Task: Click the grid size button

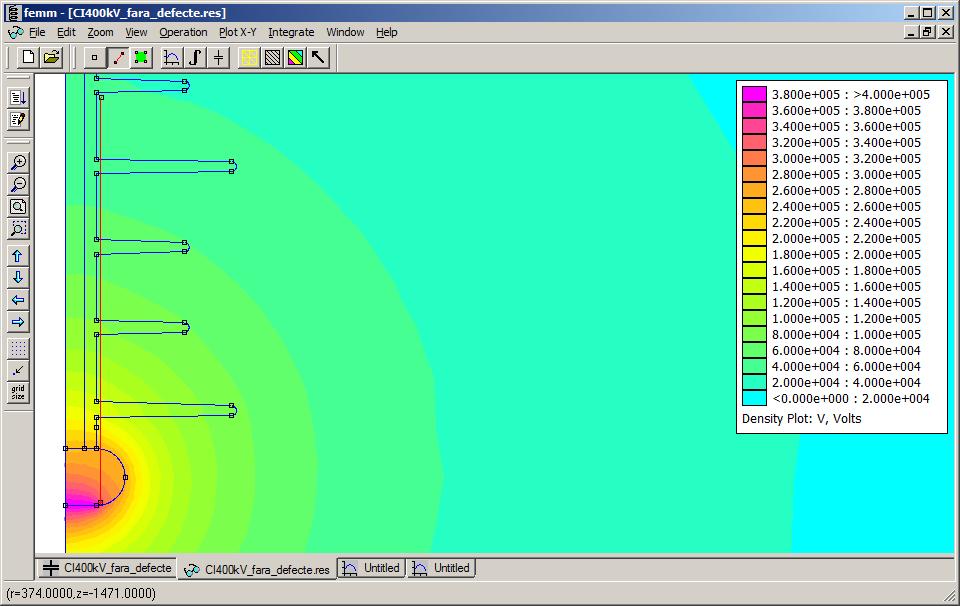Action: point(18,392)
